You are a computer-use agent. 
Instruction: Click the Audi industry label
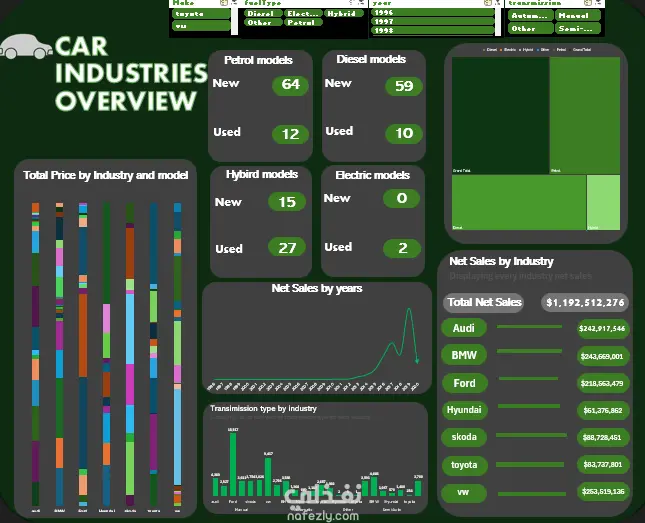tap(464, 328)
